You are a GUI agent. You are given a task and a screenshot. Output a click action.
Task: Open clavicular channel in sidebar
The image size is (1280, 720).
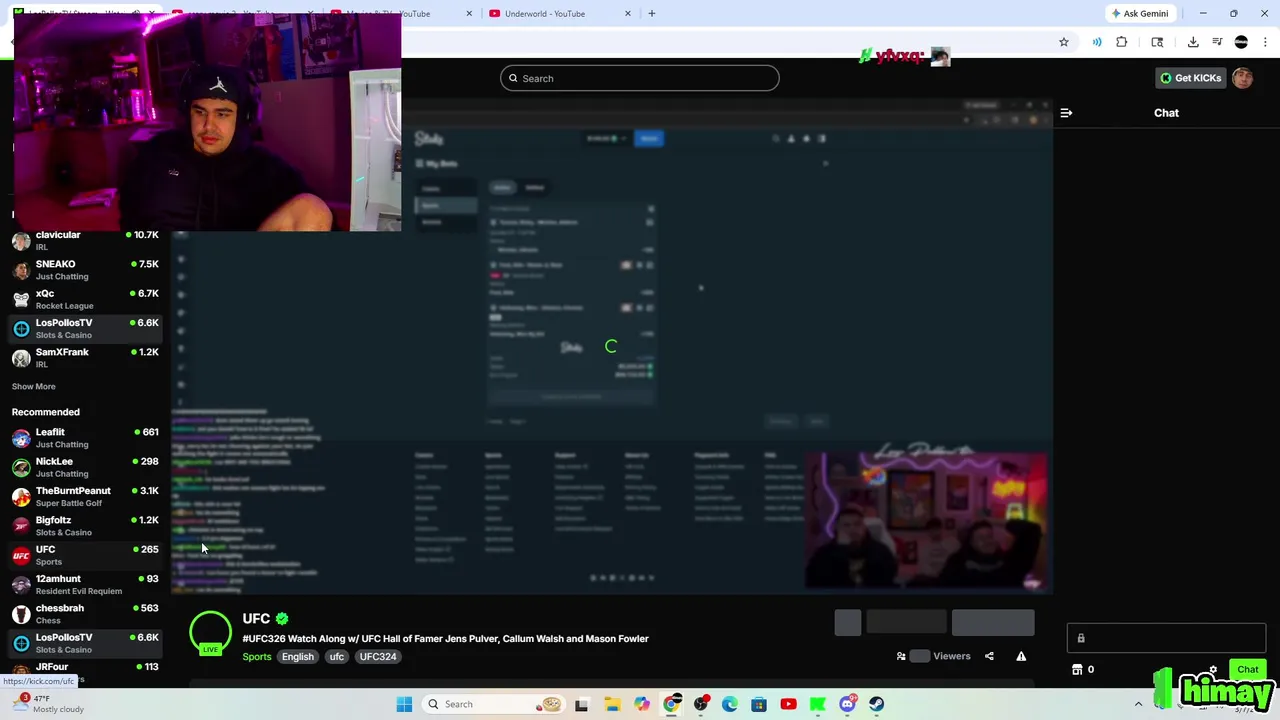click(x=85, y=240)
